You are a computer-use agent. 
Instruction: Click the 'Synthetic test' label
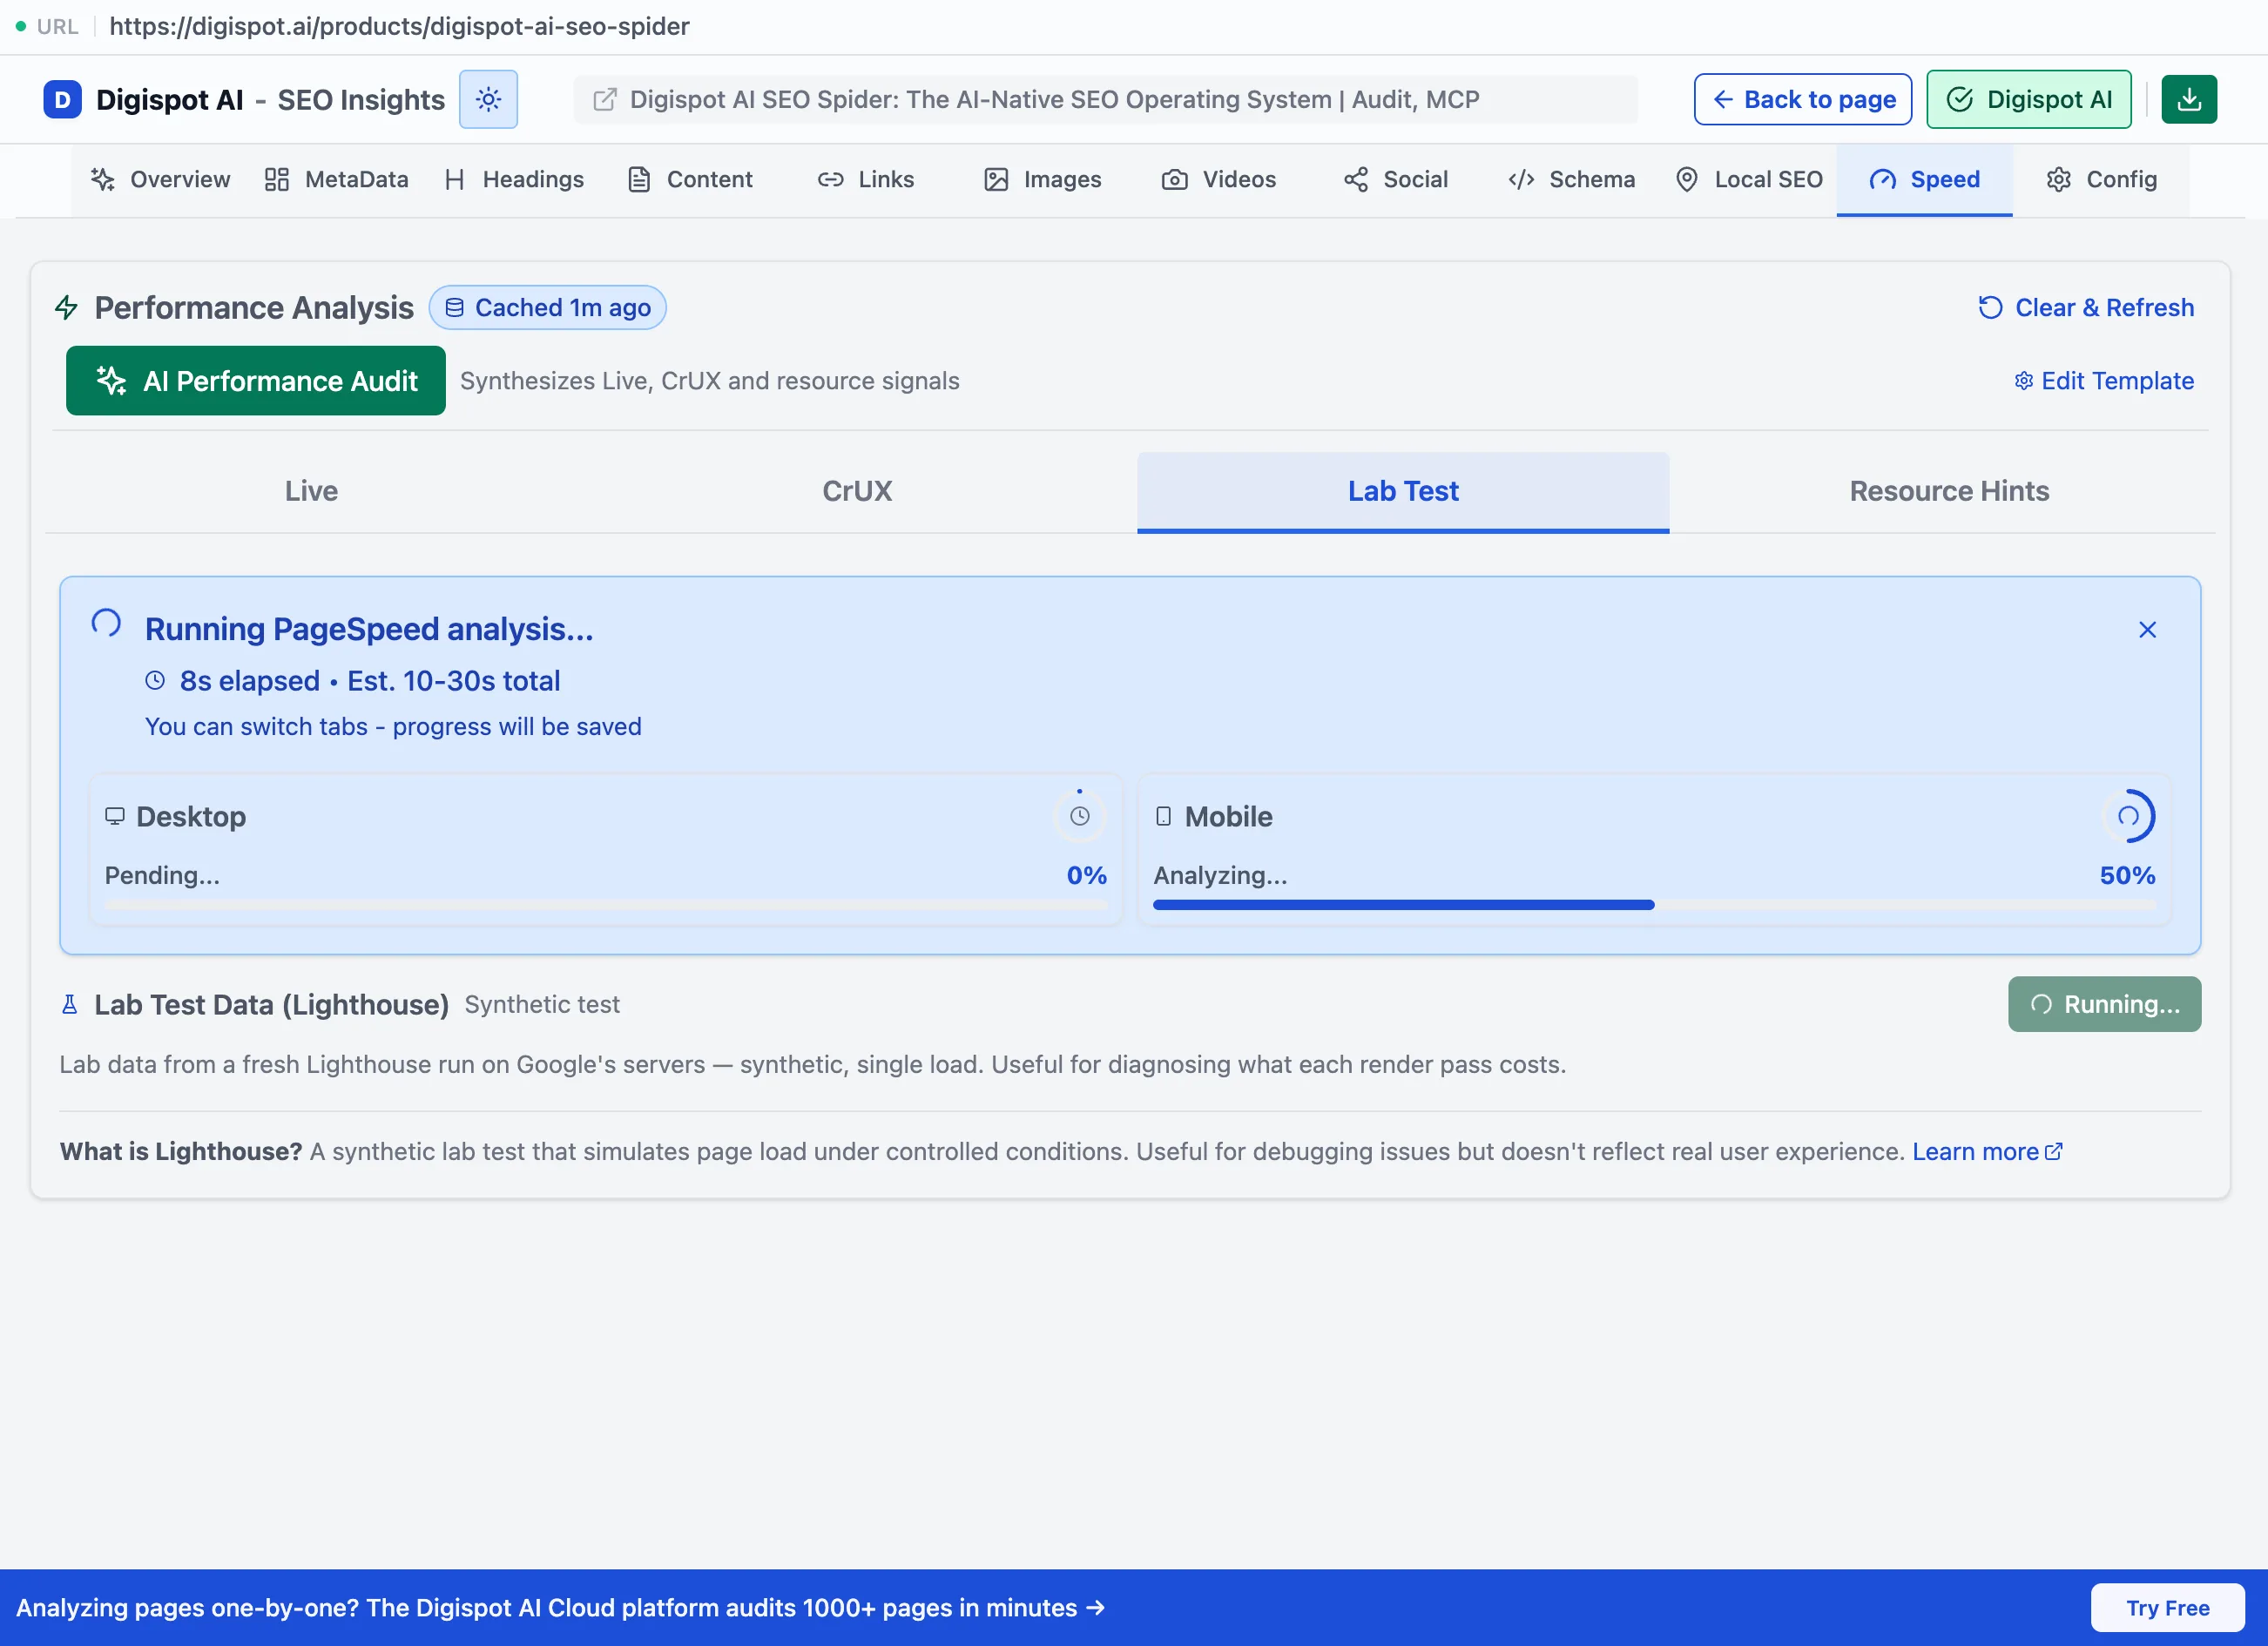[x=542, y=1004]
